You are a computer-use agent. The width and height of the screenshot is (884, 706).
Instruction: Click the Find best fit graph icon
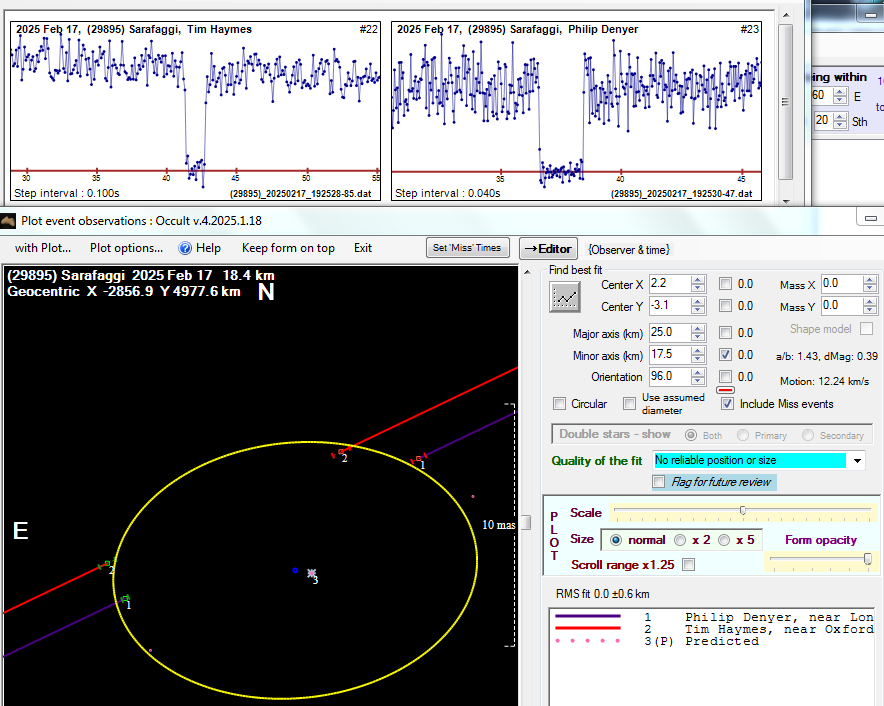tap(566, 296)
